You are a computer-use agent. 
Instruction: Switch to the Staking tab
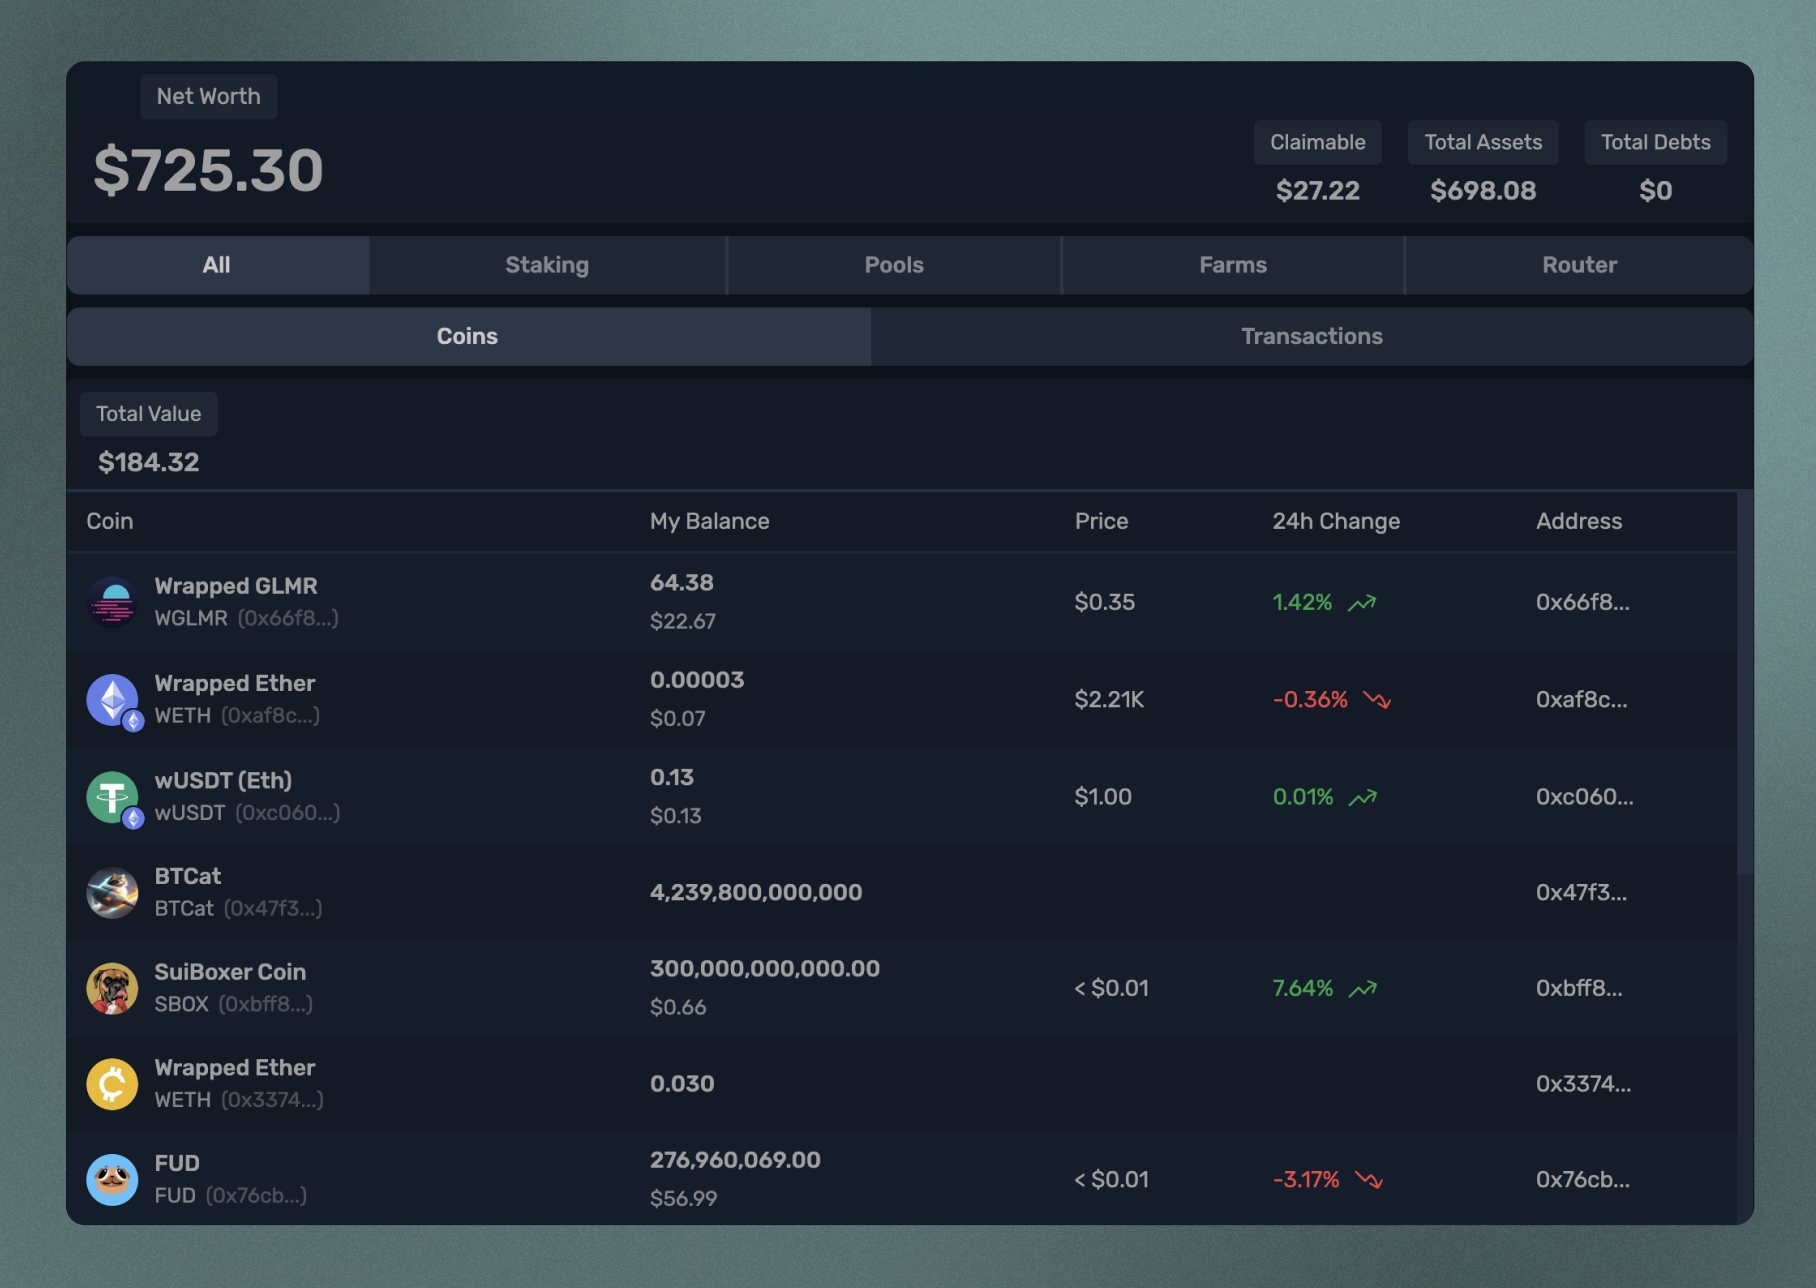(547, 265)
